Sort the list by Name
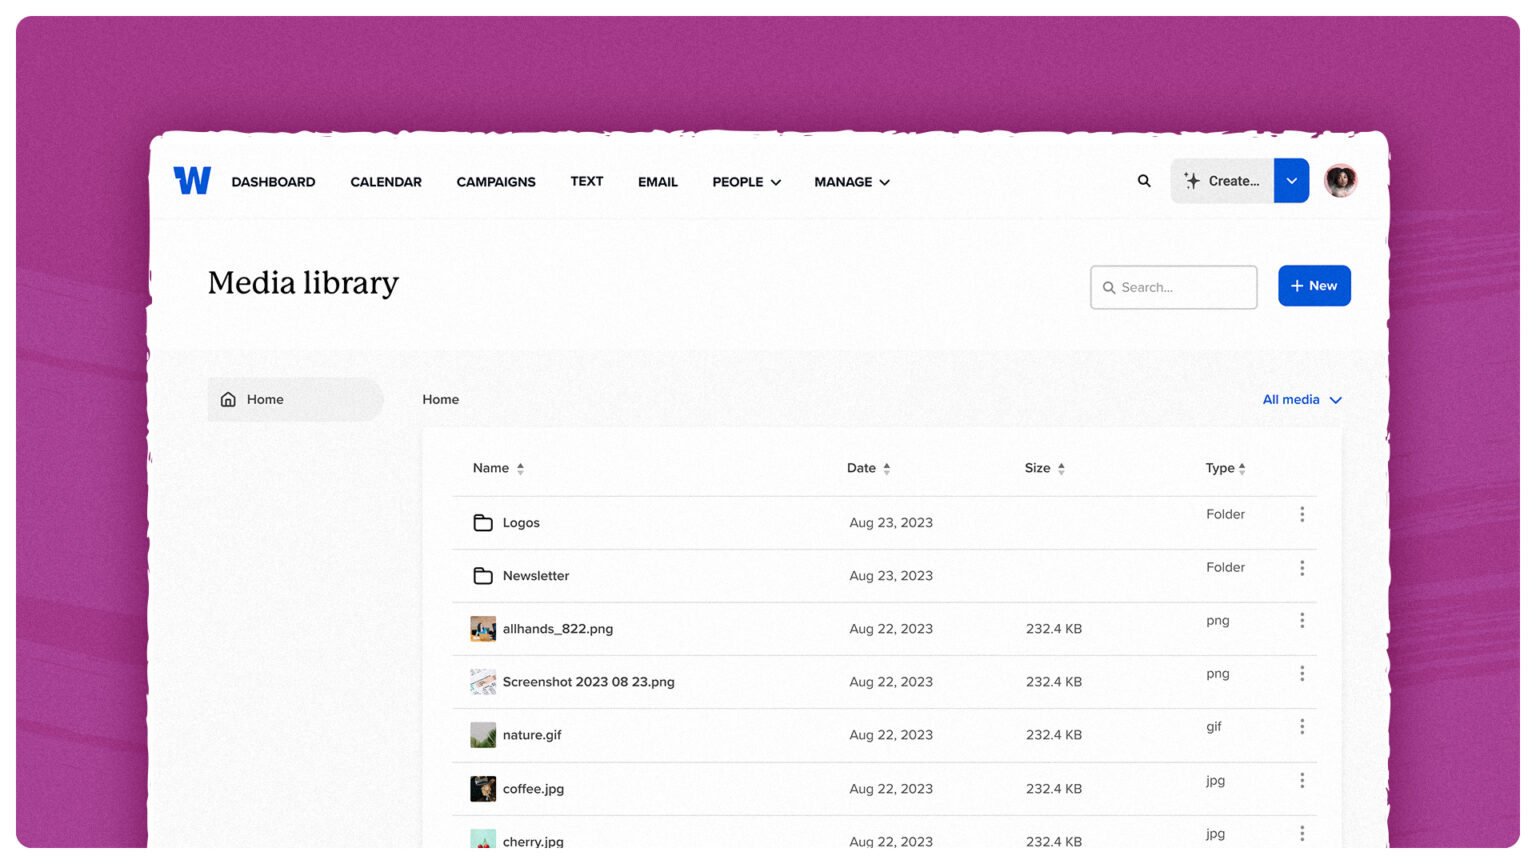1536x864 pixels. [498, 468]
